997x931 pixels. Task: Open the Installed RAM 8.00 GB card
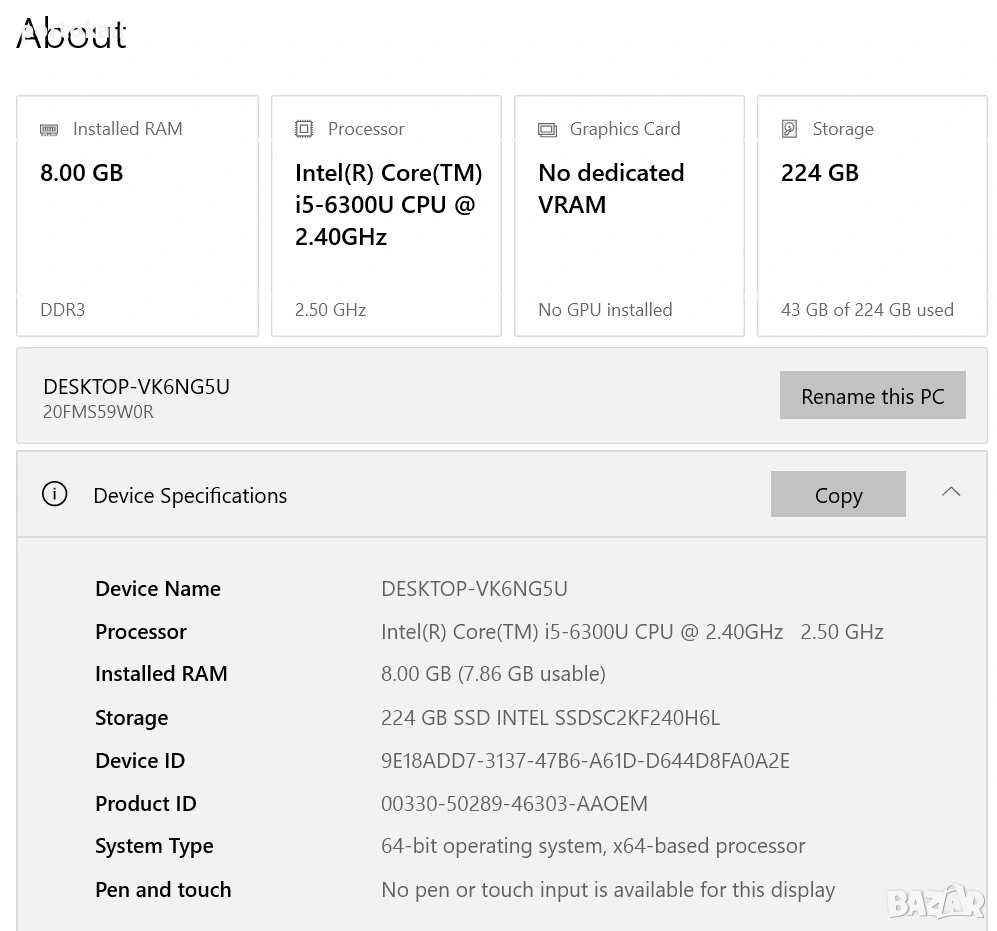coord(137,216)
